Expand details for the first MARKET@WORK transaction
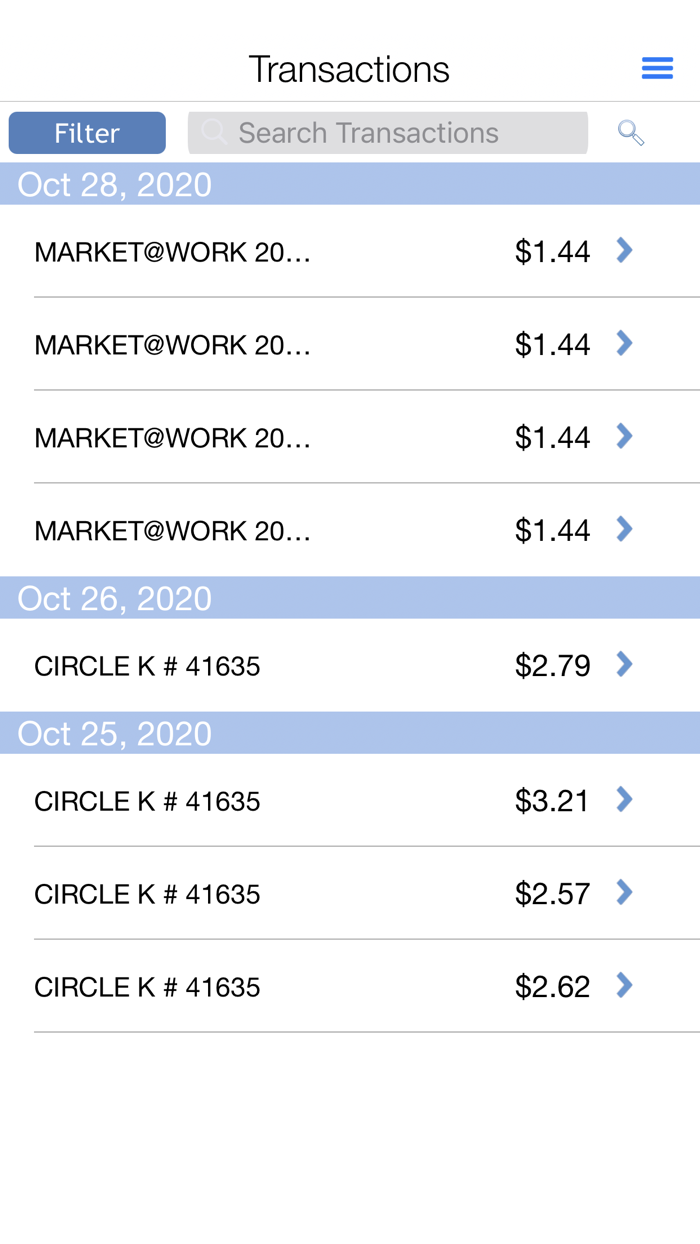Viewport: 700px width, 1244px height. [623, 250]
